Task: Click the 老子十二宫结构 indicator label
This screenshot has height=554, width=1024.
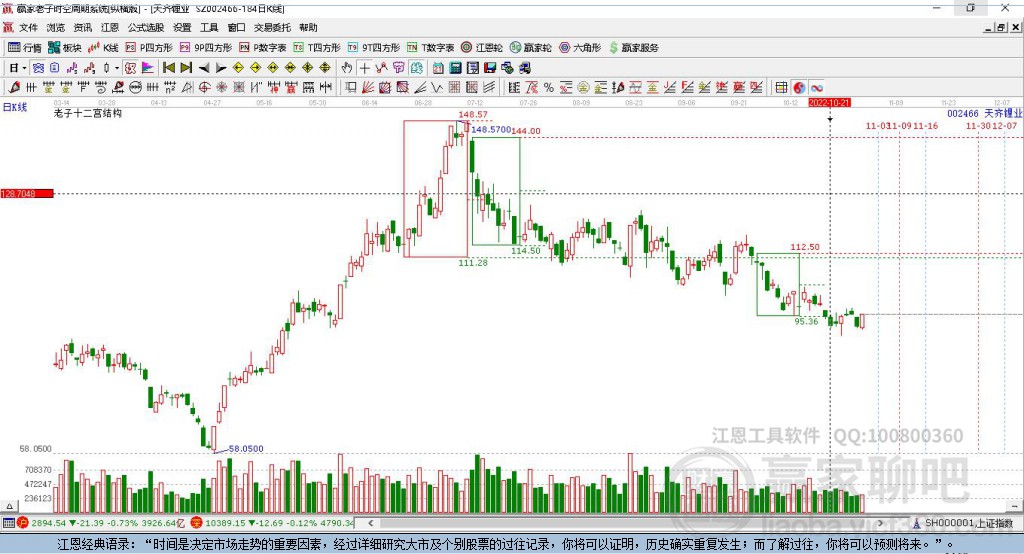Action: [x=88, y=114]
